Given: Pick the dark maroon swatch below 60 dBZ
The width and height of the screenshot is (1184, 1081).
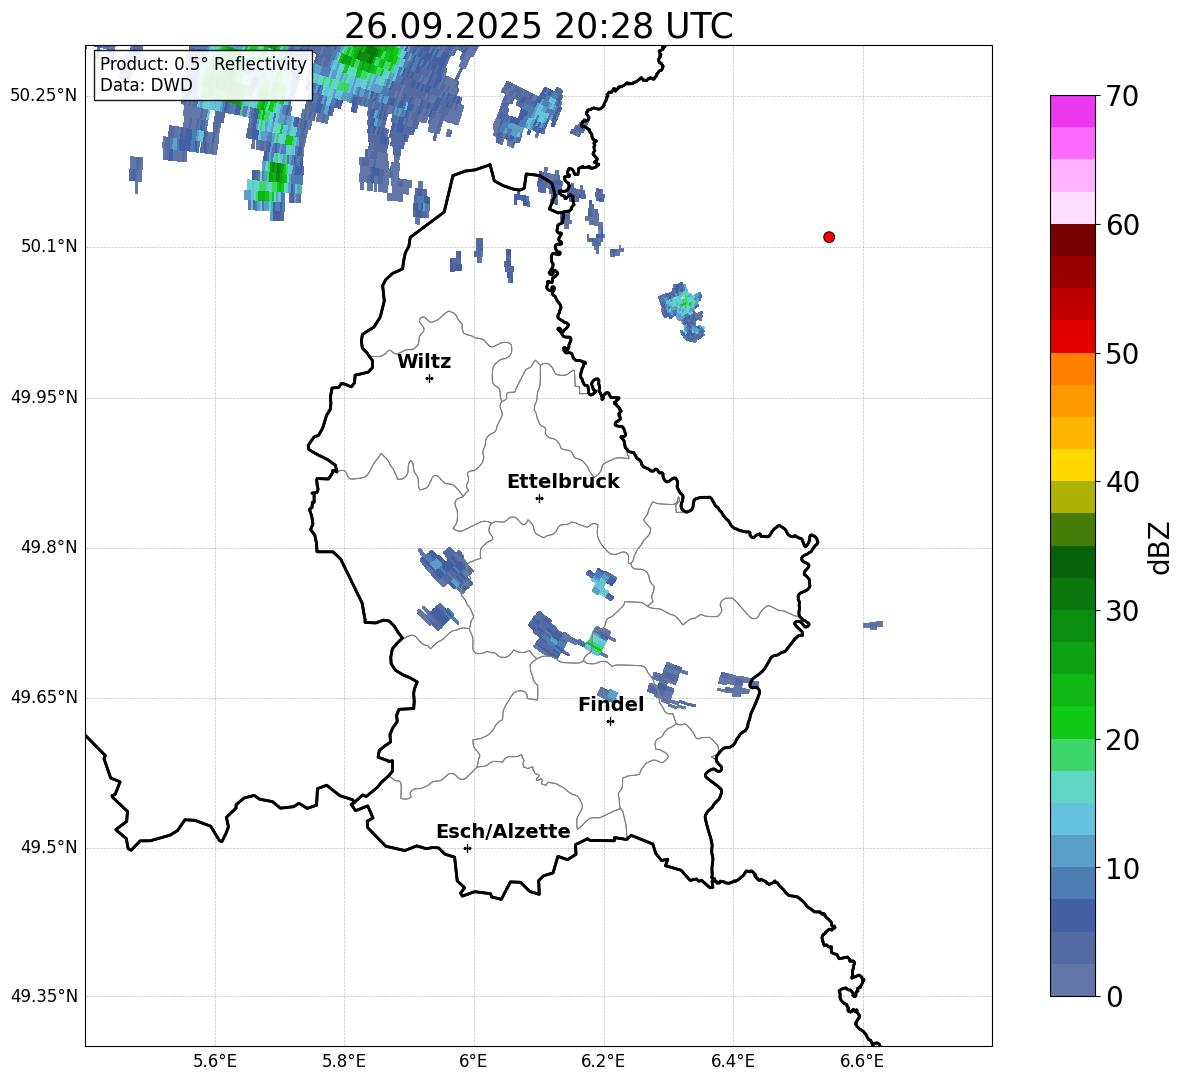Looking at the screenshot, I should [1072, 241].
